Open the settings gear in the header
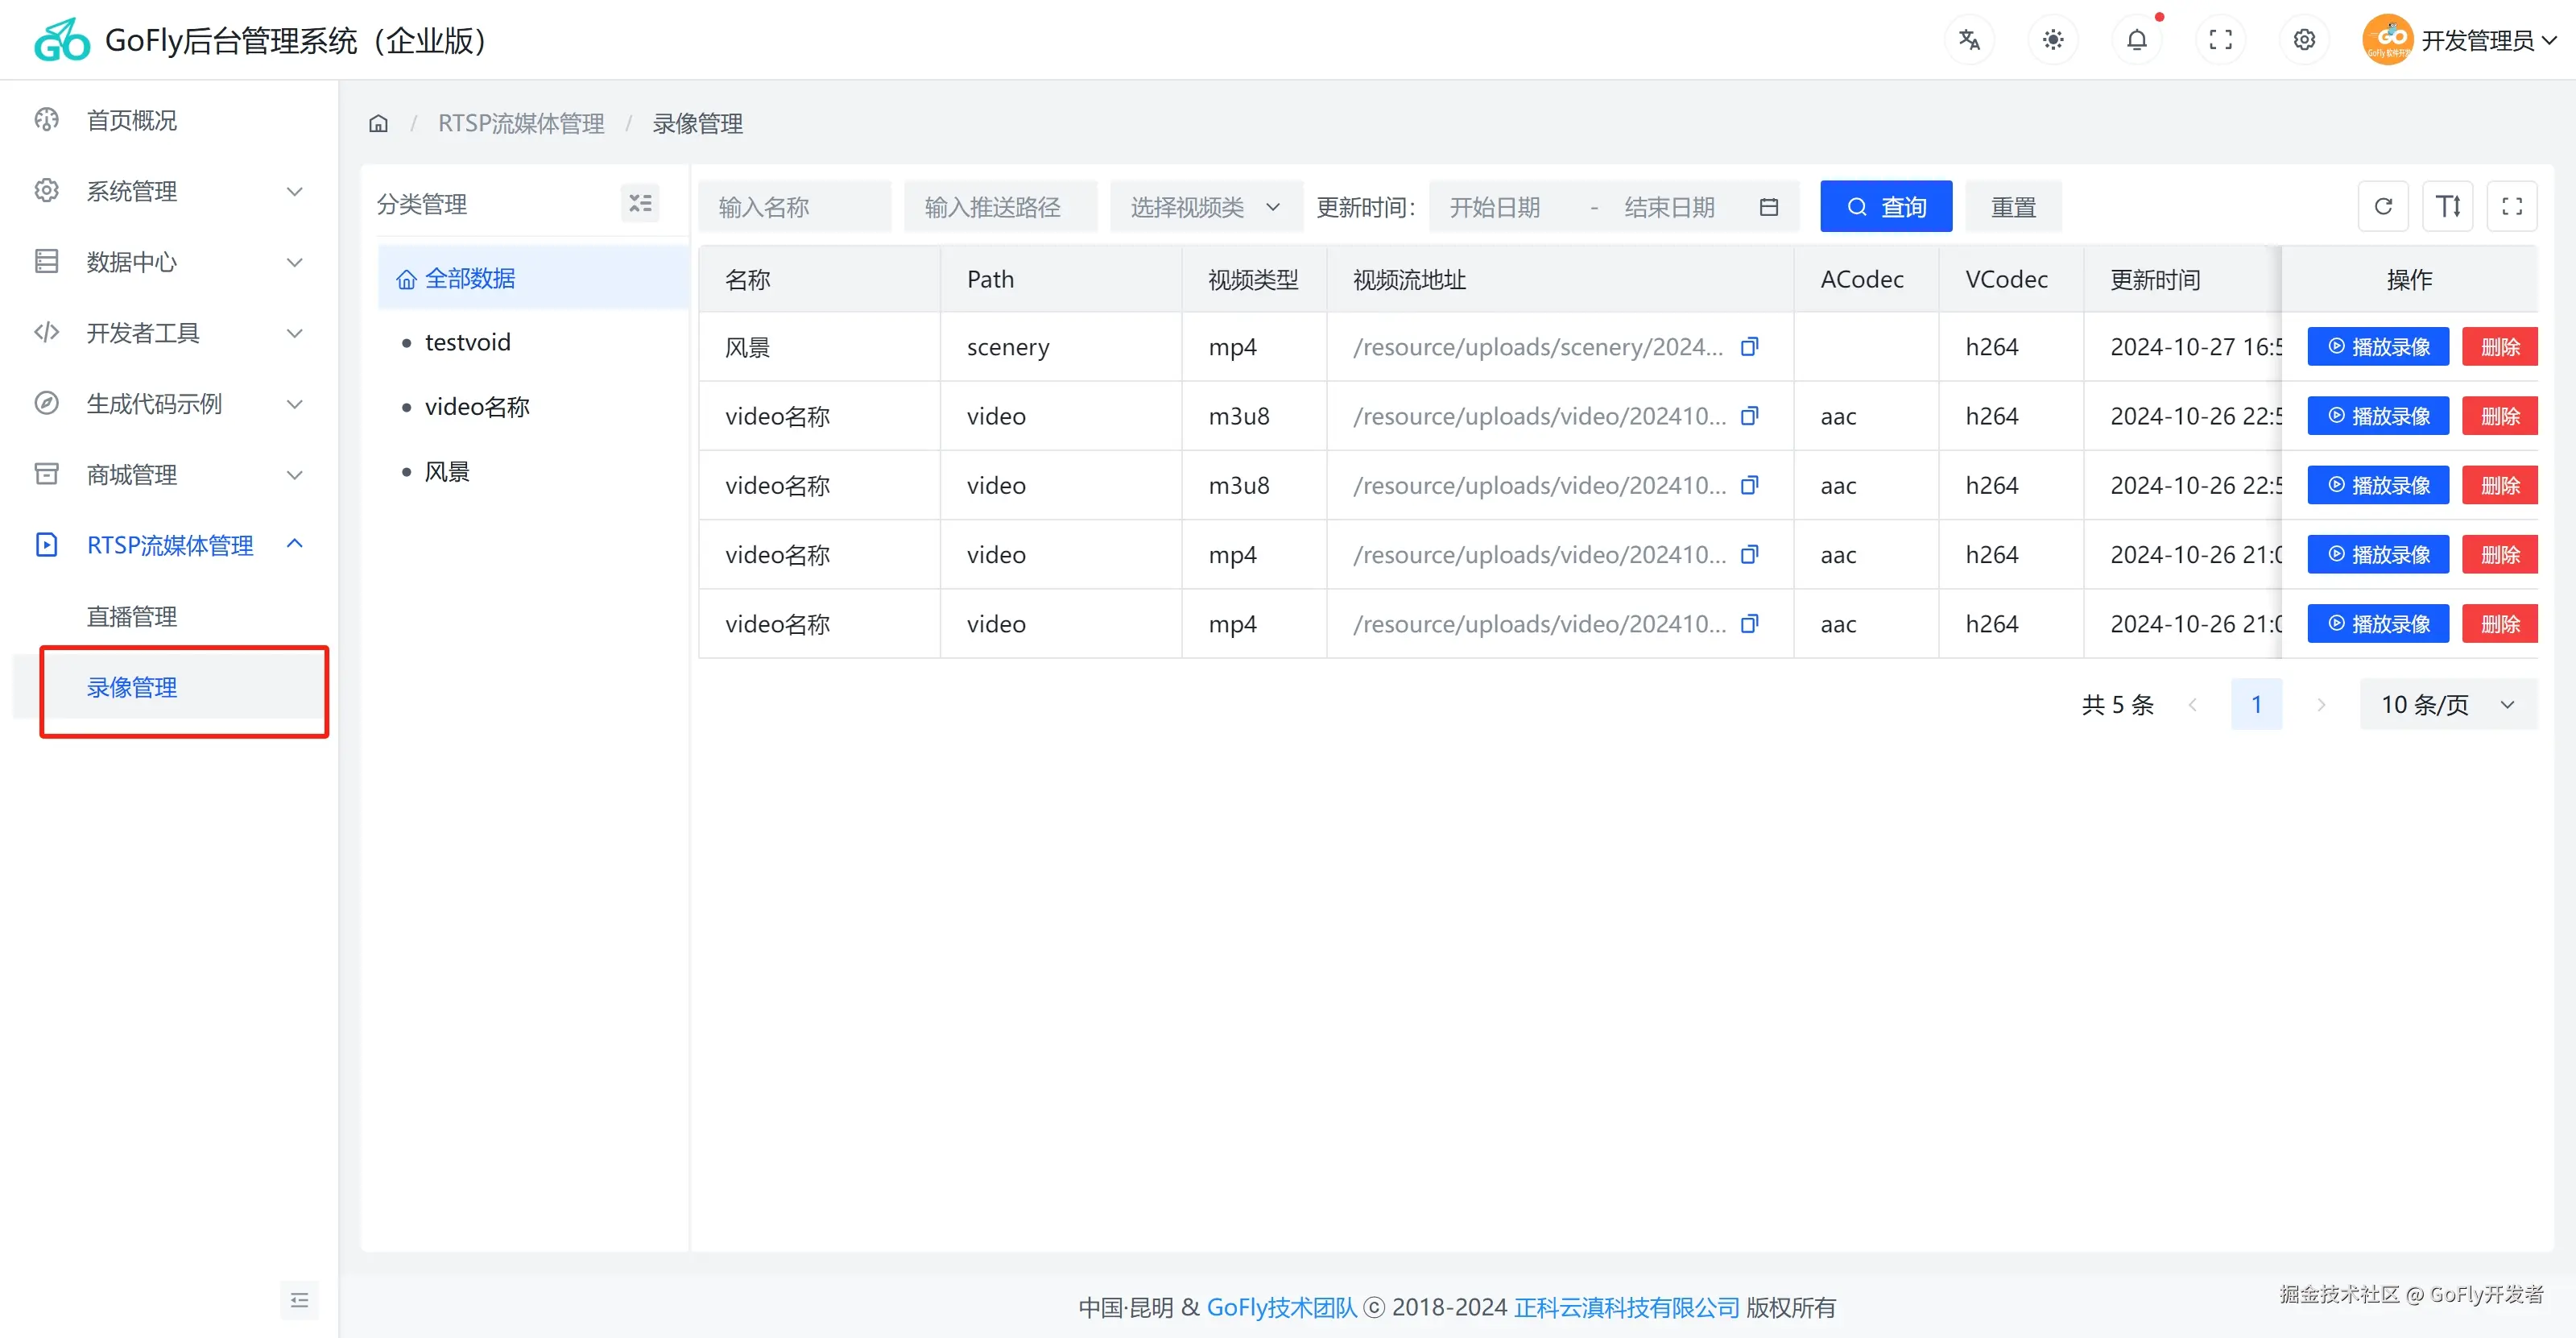 [x=2304, y=40]
